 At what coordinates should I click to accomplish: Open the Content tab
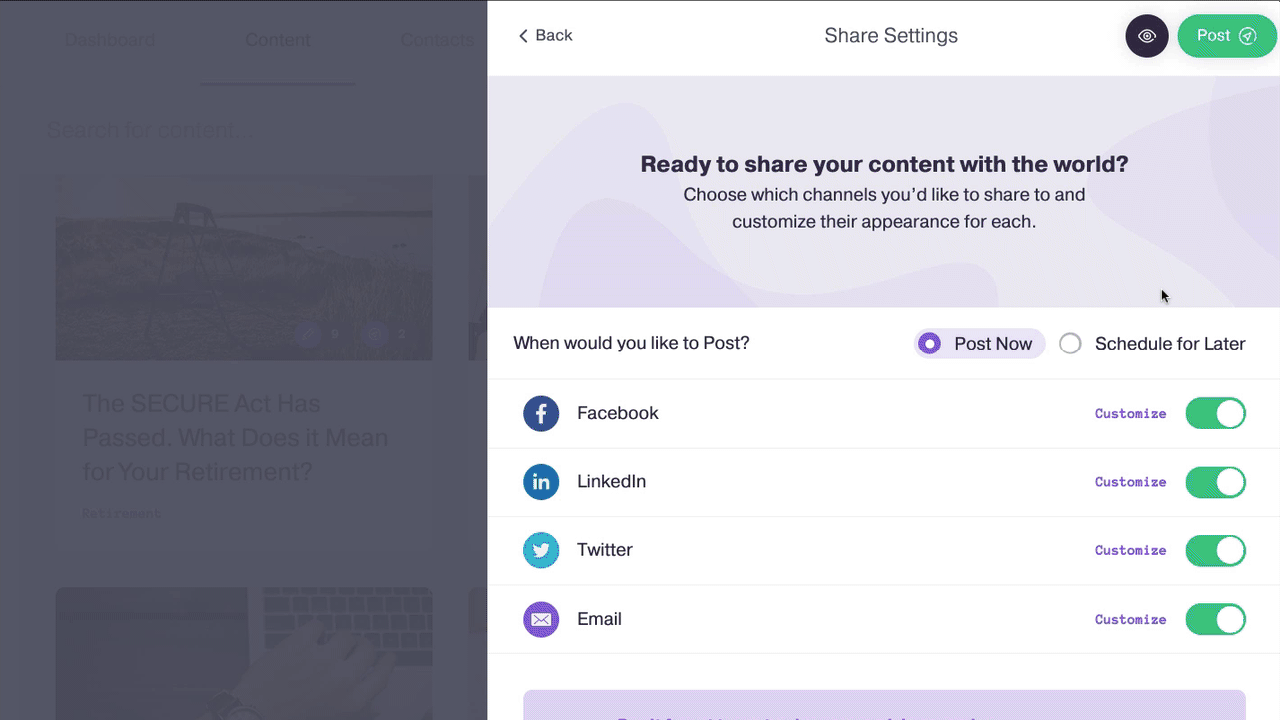(278, 40)
